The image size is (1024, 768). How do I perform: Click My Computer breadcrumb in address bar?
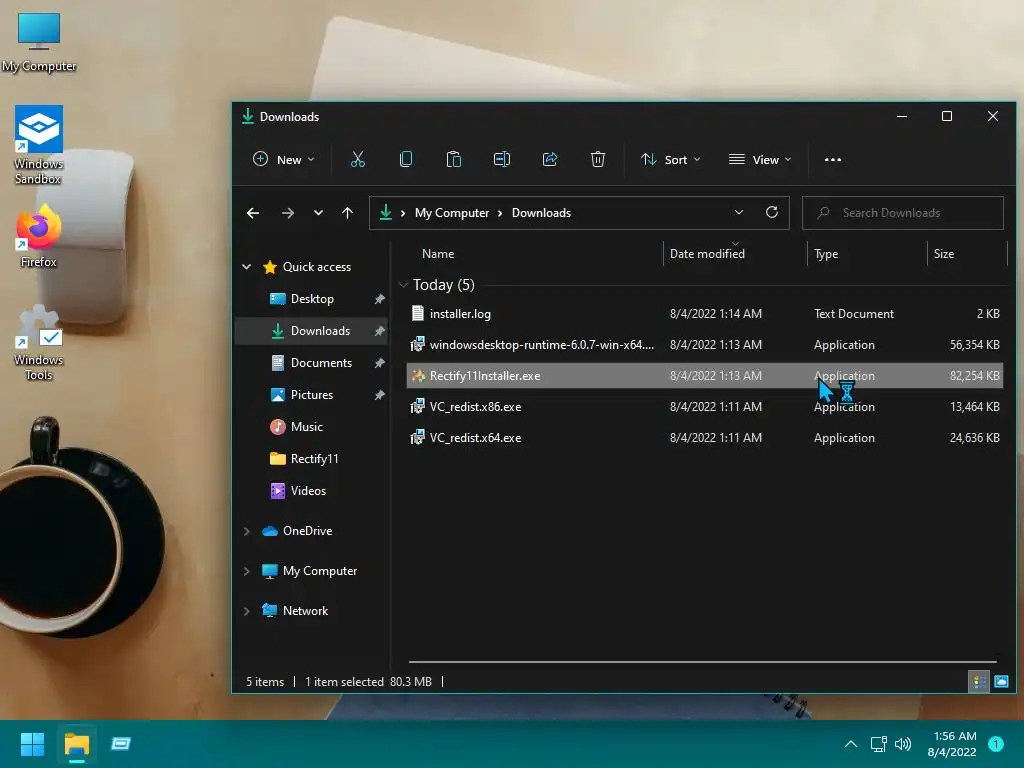point(452,213)
